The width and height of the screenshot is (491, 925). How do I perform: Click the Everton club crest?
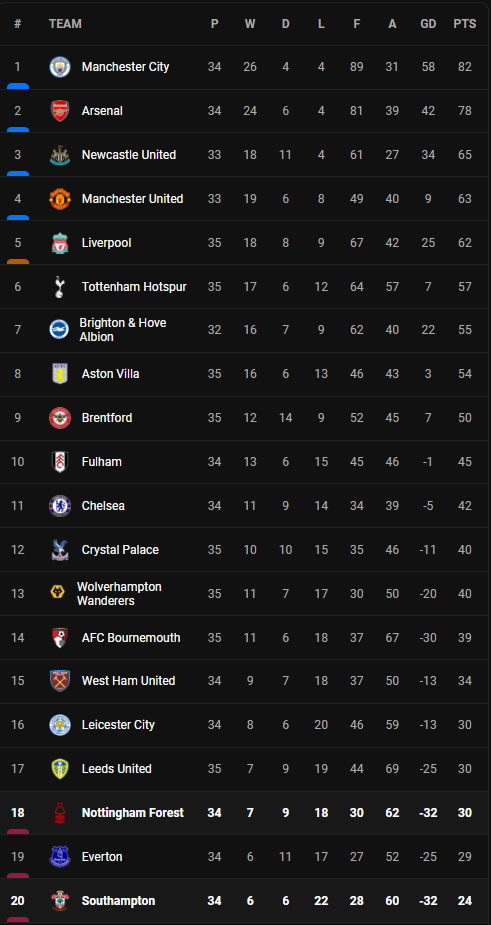click(60, 857)
